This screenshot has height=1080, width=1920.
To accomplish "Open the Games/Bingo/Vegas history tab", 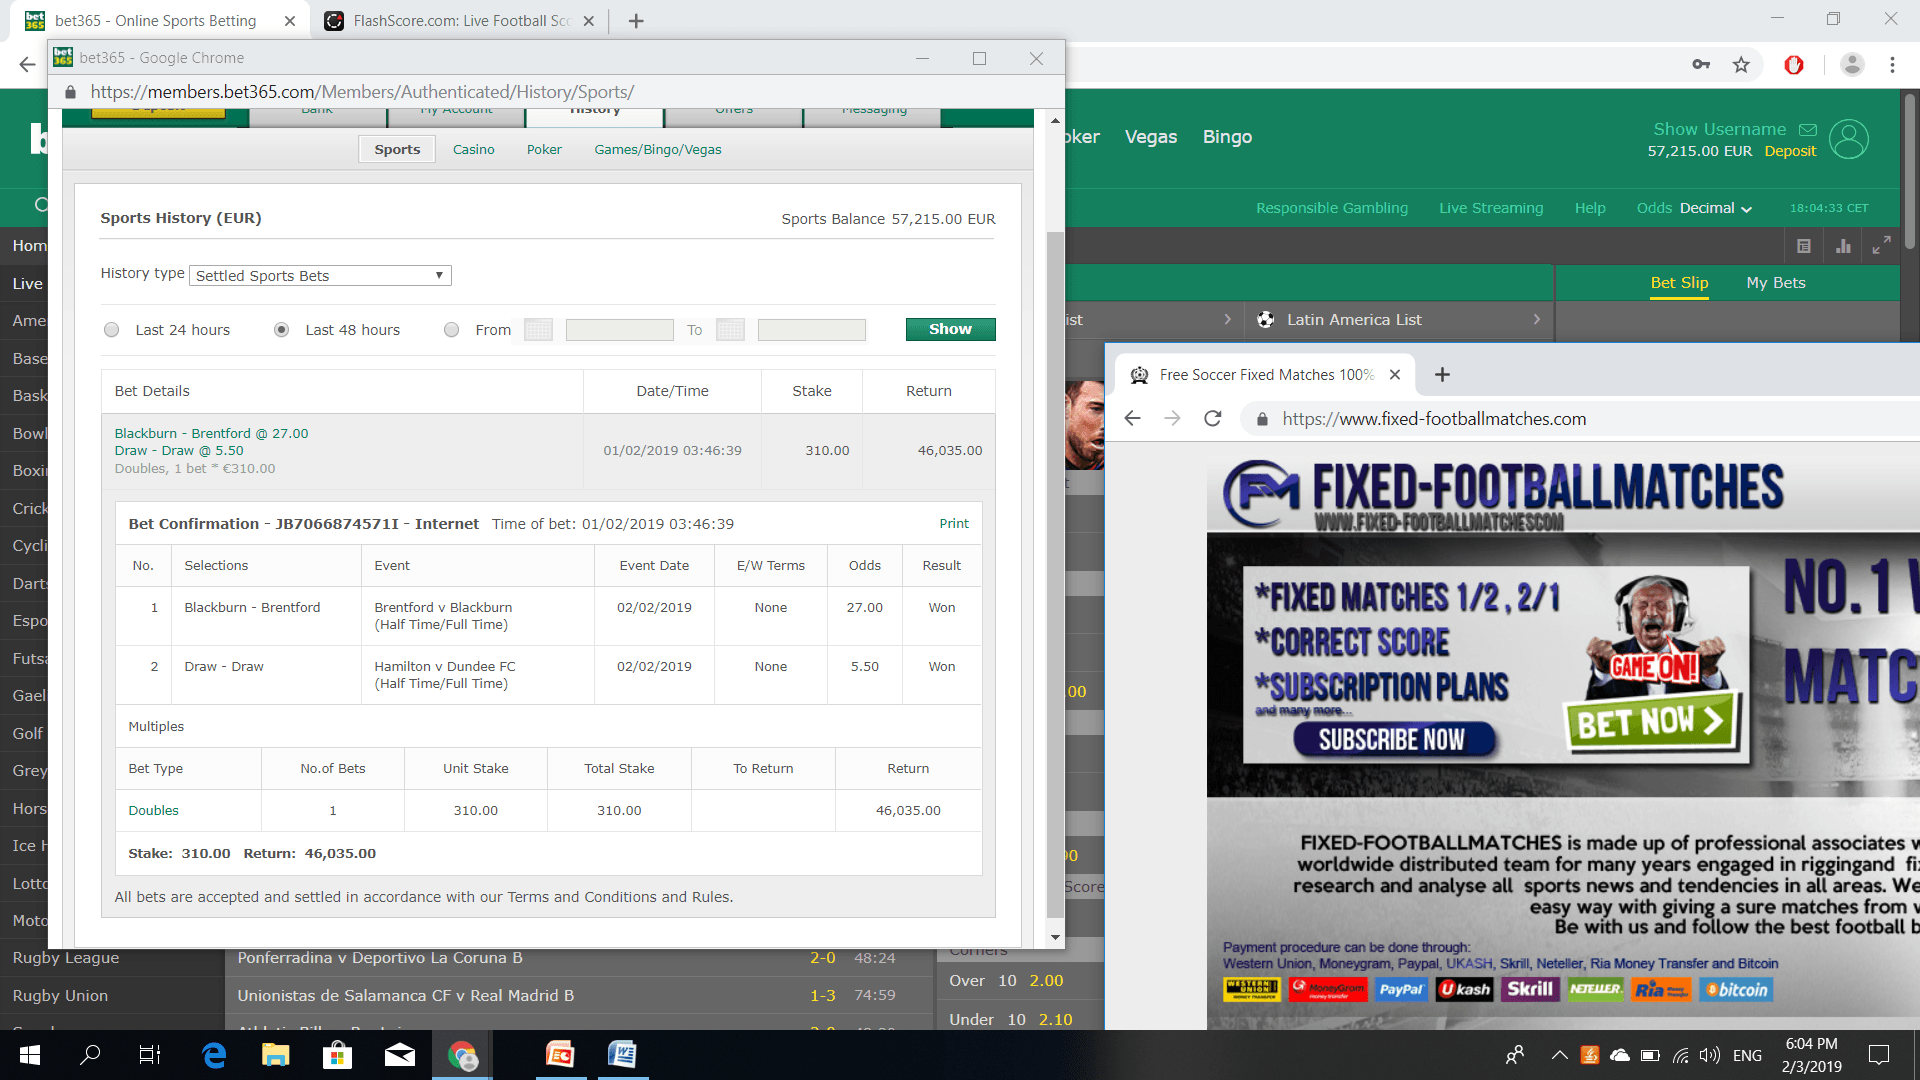I will pos(658,150).
